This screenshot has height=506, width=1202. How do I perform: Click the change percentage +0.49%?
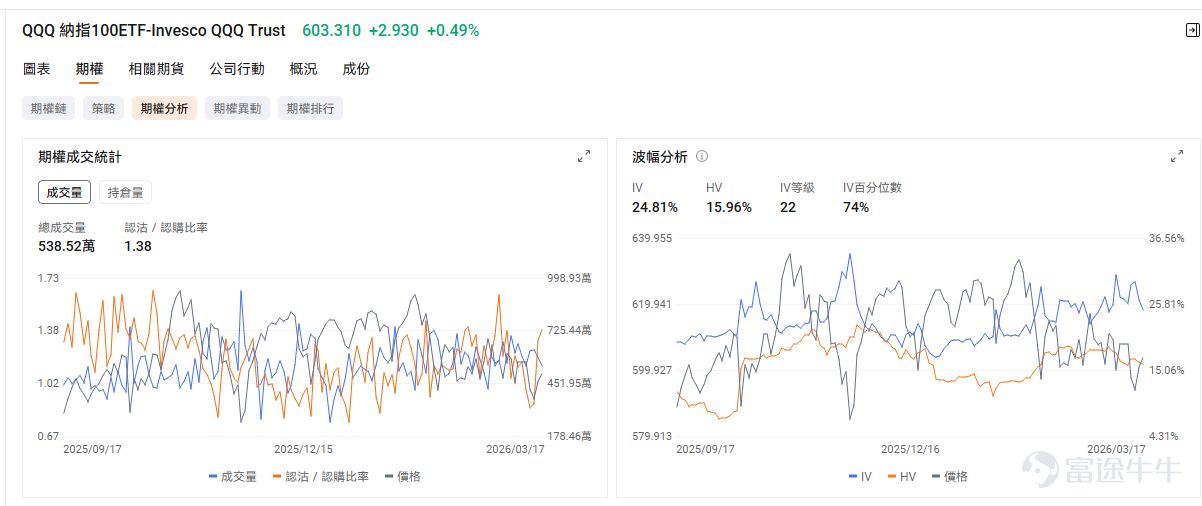[453, 30]
